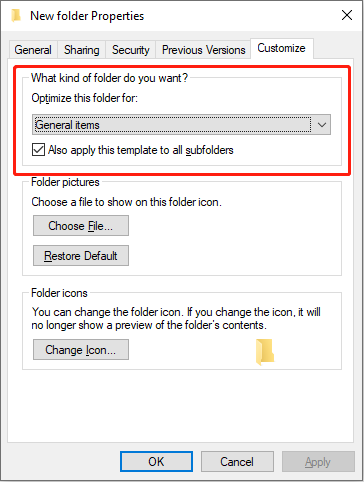Confirm with the OK button
This screenshot has width=364, height=482.
point(156,462)
